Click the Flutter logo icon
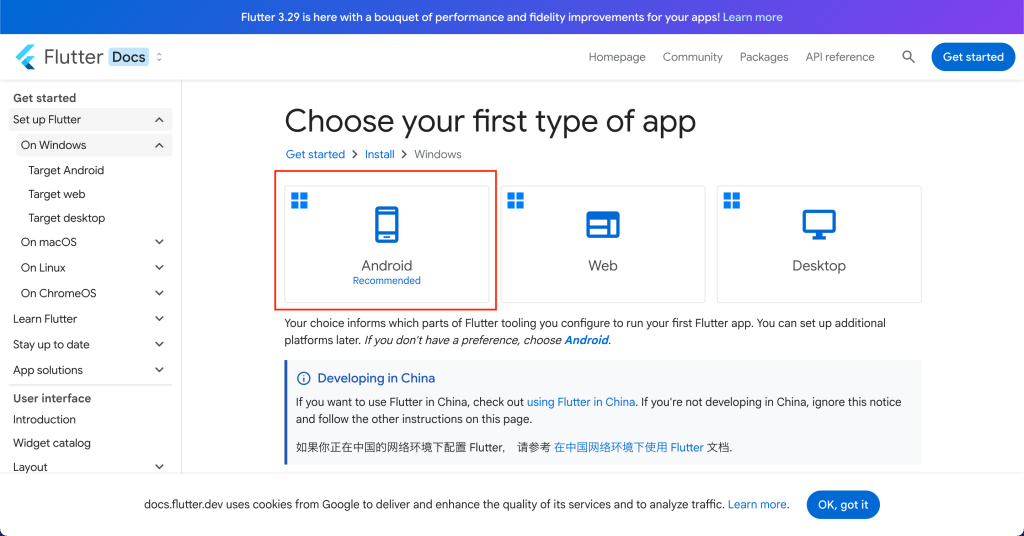This screenshot has height=536, width=1024. pos(26,57)
